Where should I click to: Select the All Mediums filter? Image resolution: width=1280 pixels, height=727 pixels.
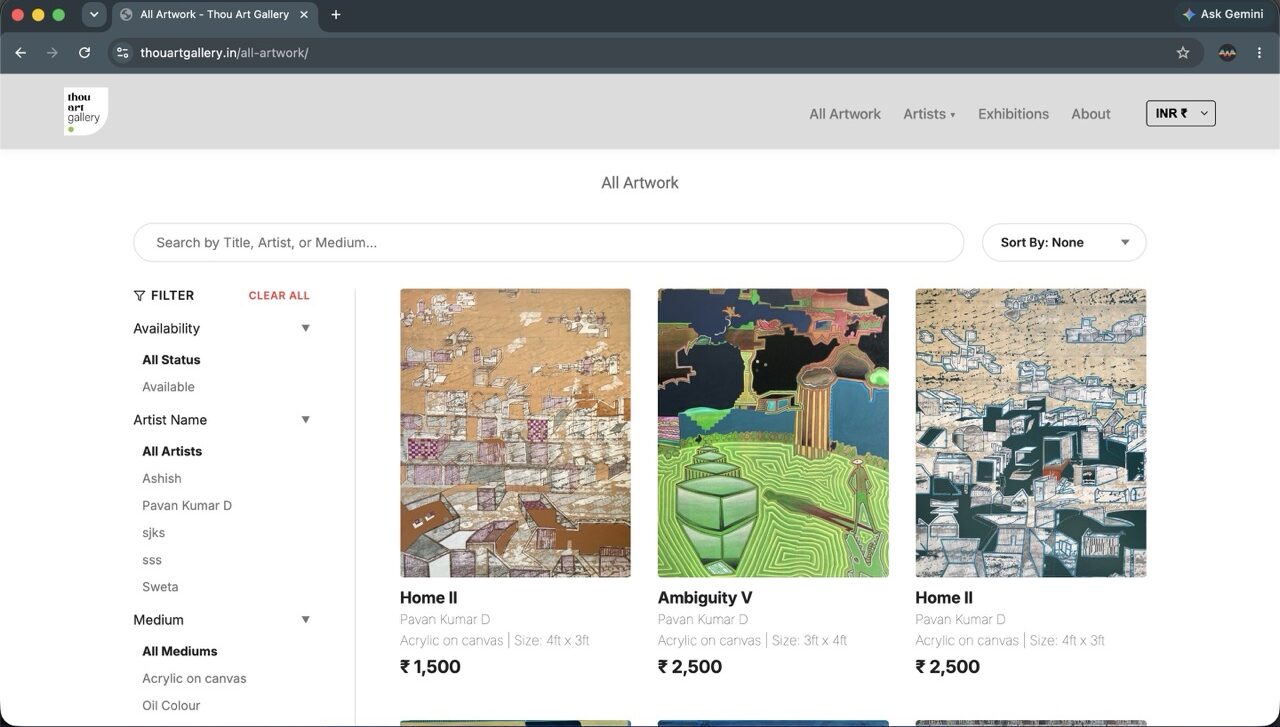(180, 651)
